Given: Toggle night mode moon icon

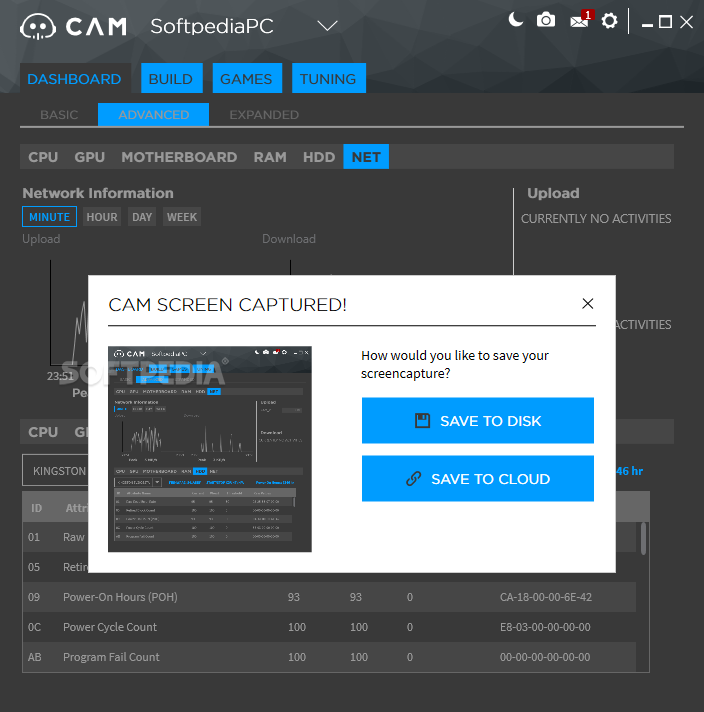Looking at the screenshot, I should click(516, 20).
